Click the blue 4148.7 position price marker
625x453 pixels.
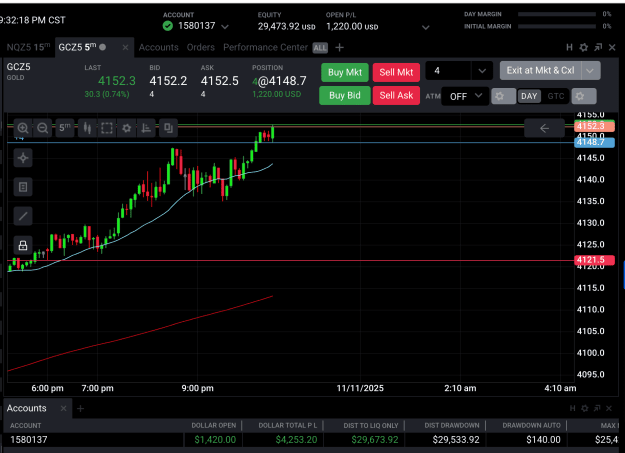click(594, 142)
